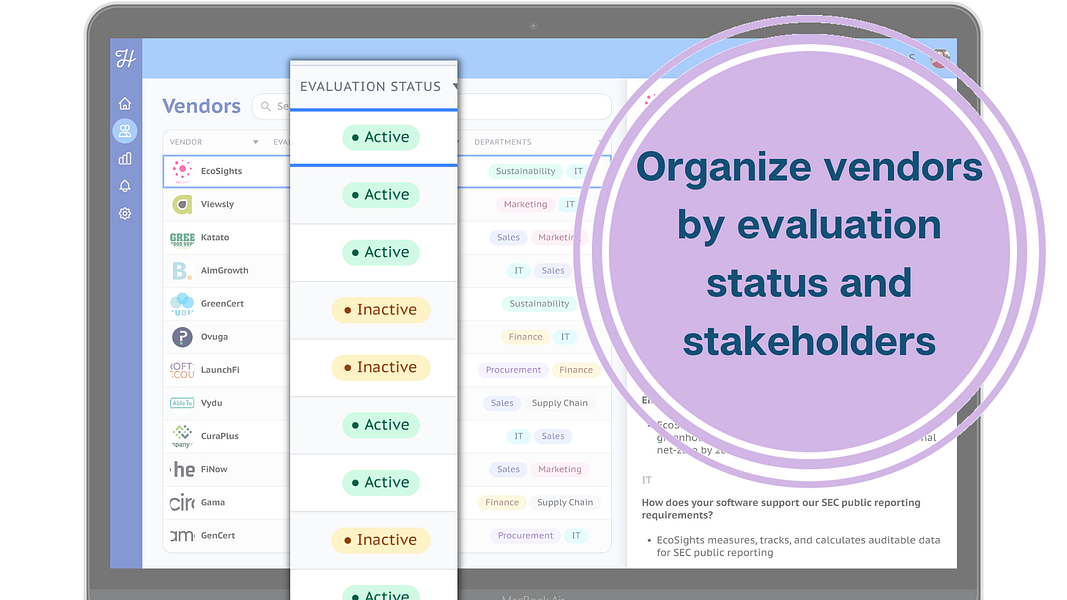Click the GreenCert cloud logo
The height and width of the screenshot is (600, 1067).
click(x=182, y=303)
